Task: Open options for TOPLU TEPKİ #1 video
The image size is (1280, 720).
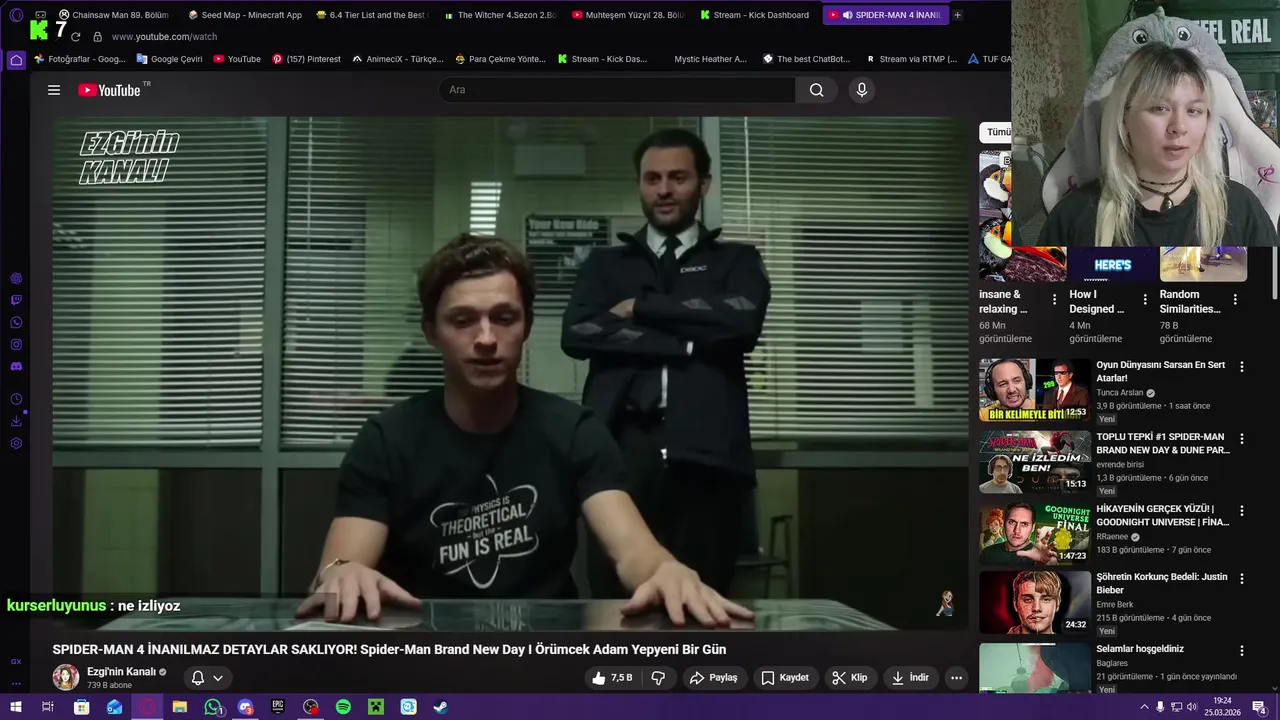Action: tap(1242, 439)
